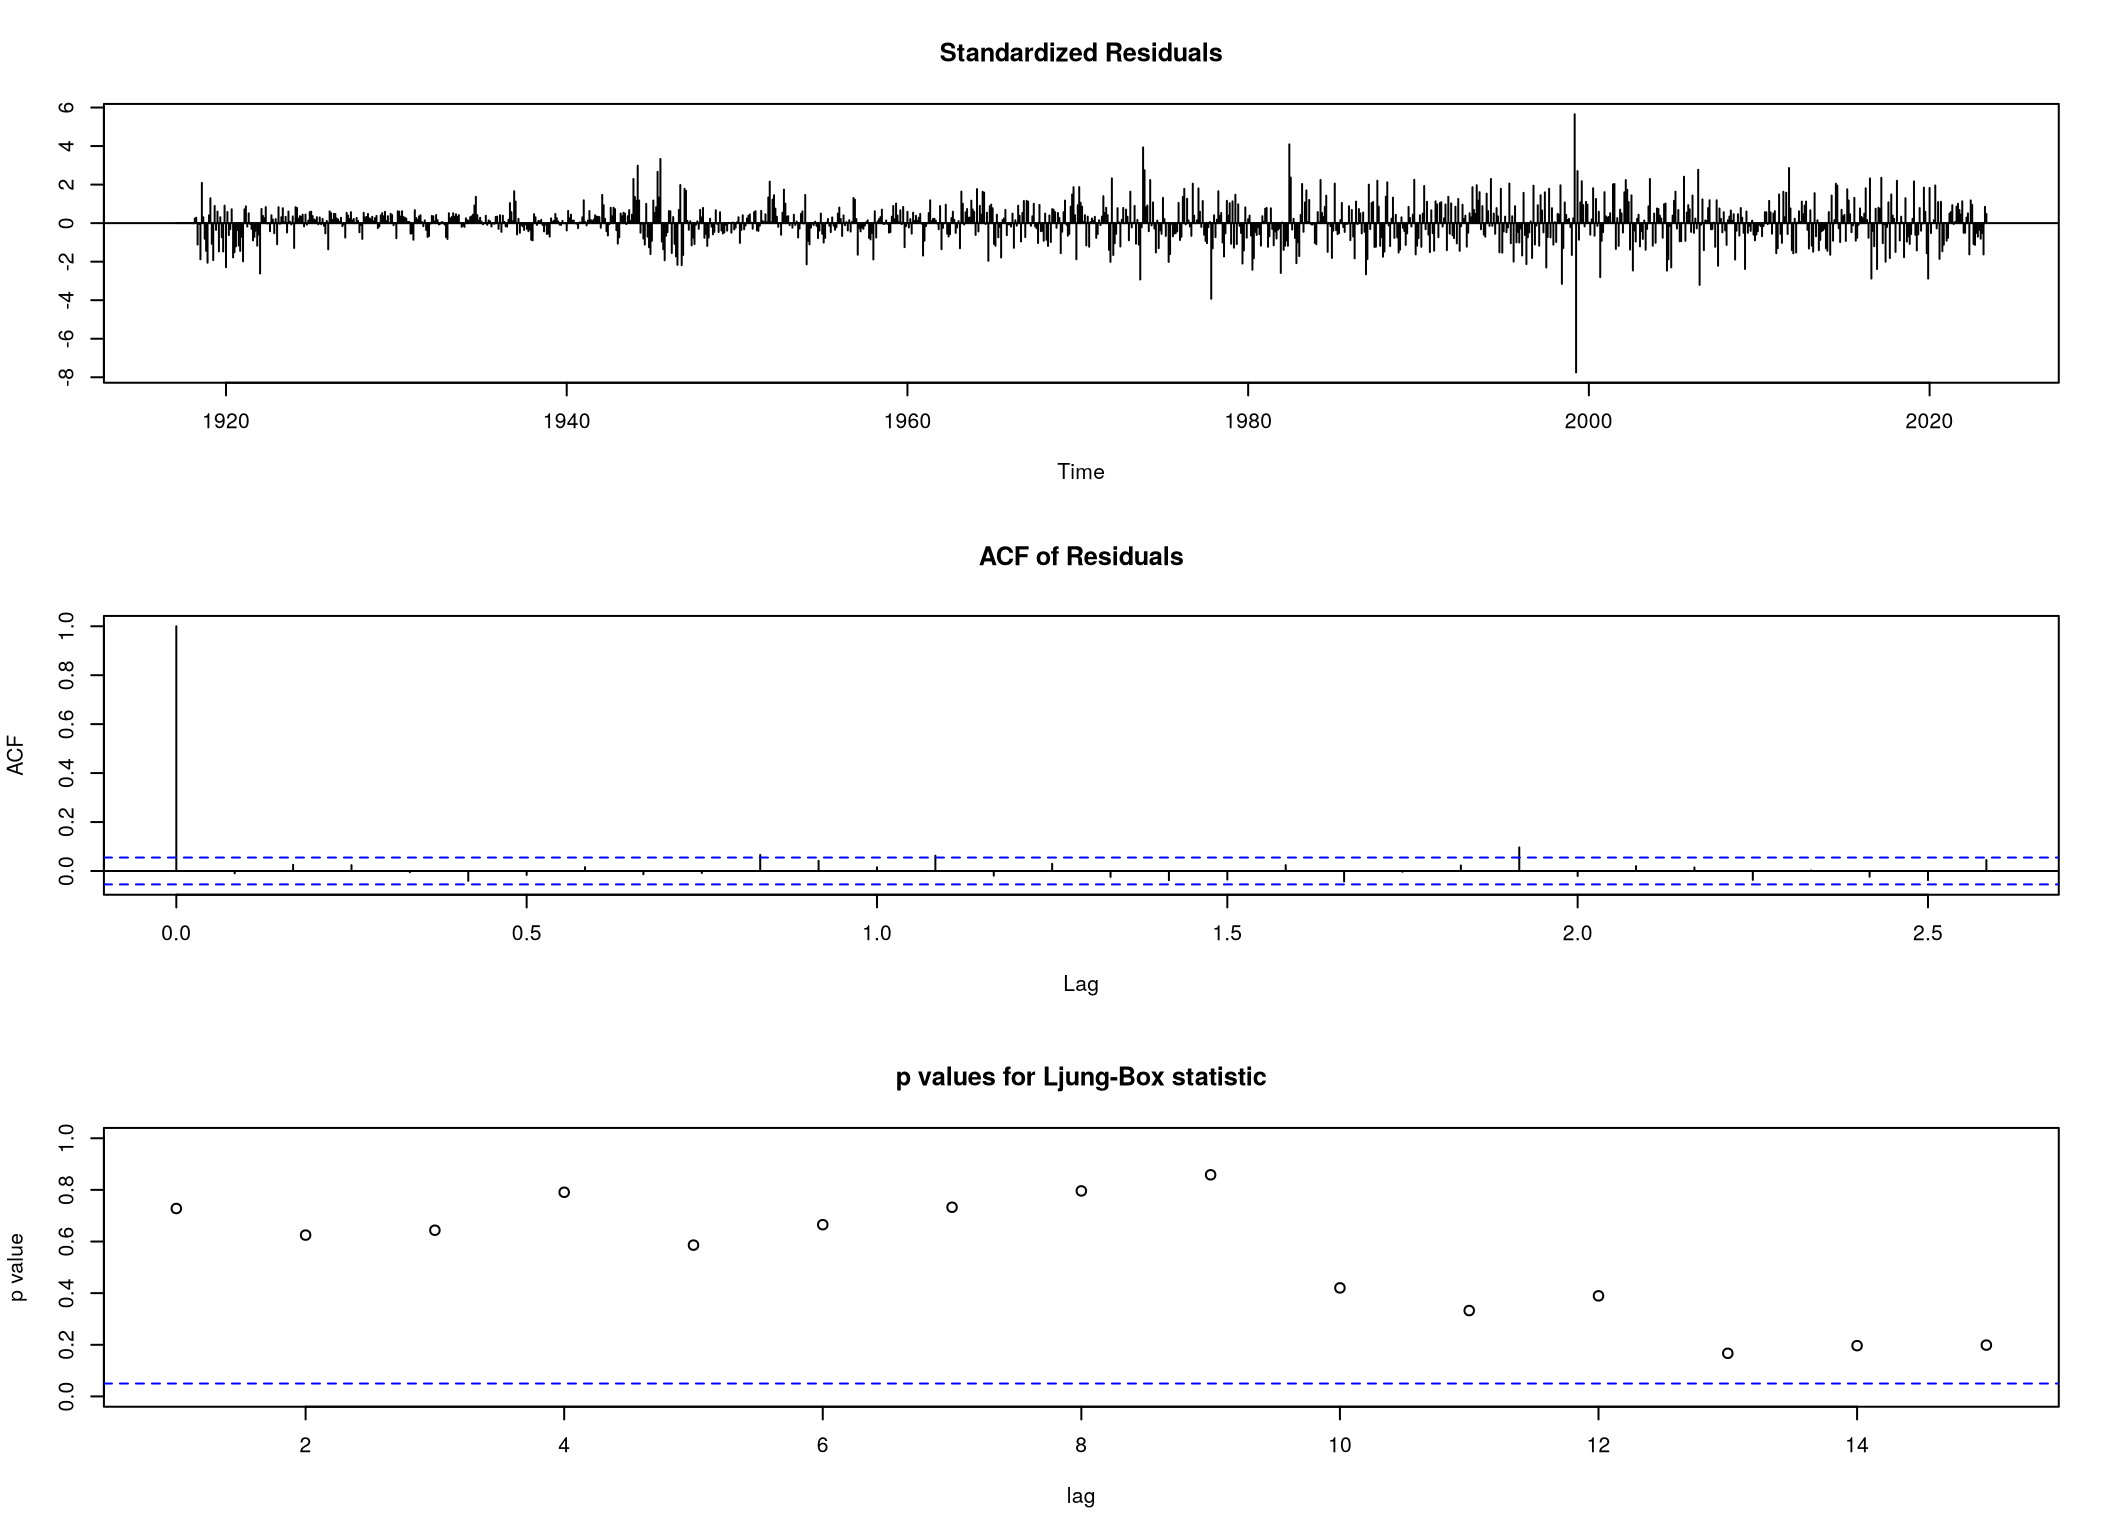Click the 'Lag' label under ACF plot
The height and width of the screenshot is (1536, 2112).
(1080, 984)
